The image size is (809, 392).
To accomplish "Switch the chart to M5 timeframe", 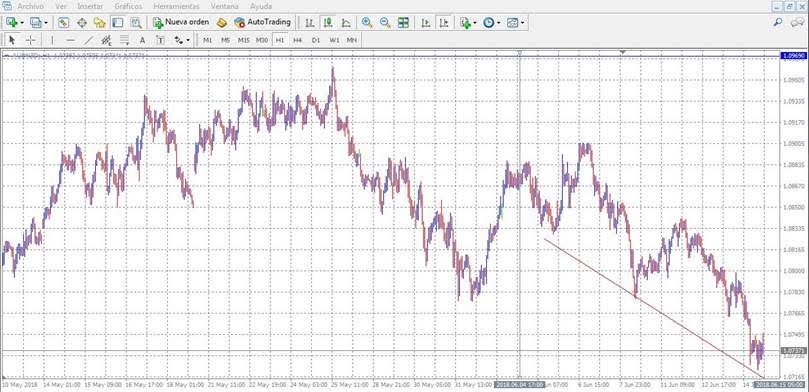I will [x=225, y=40].
